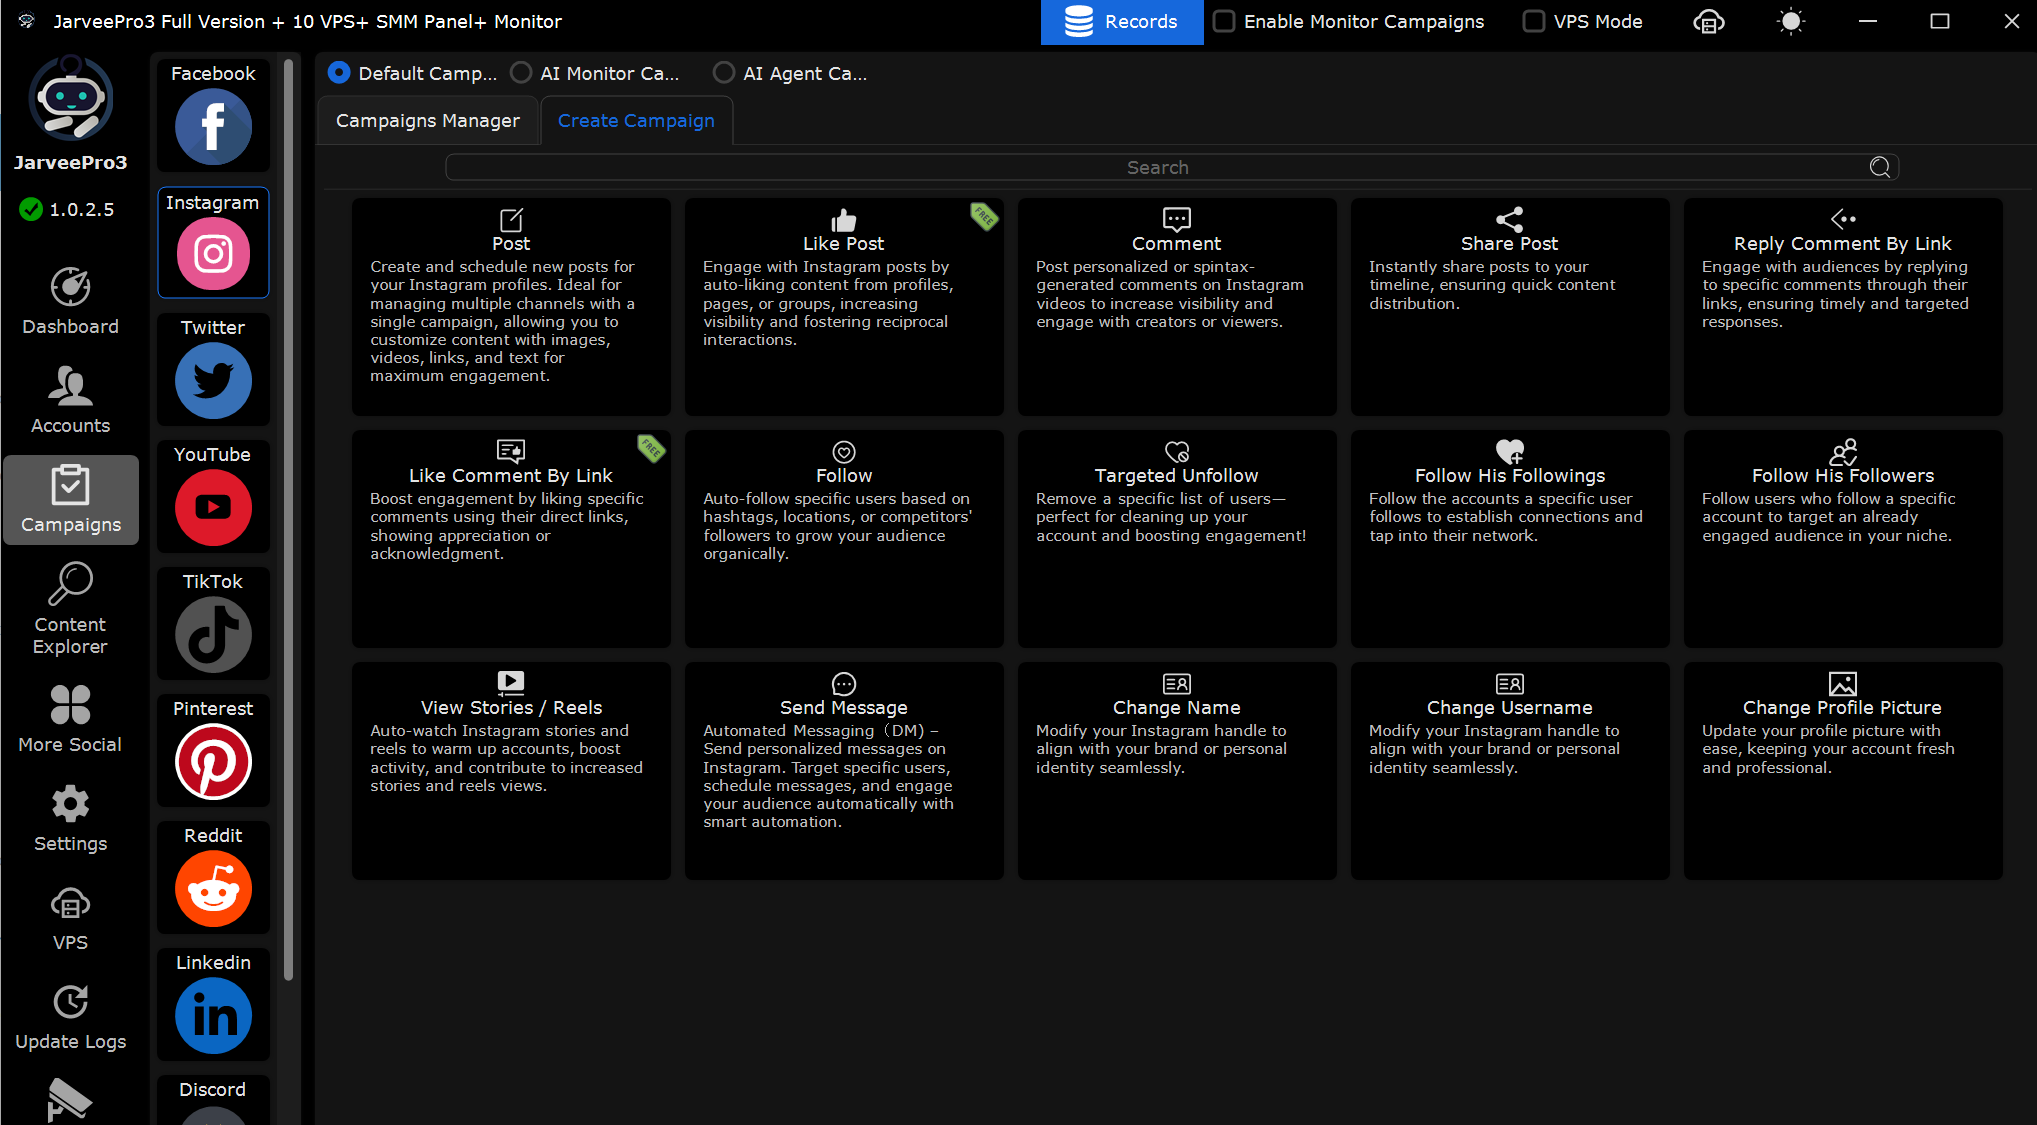Click the search magnifier icon
This screenshot has width=2037, height=1125.
pyautogui.click(x=1879, y=167)
